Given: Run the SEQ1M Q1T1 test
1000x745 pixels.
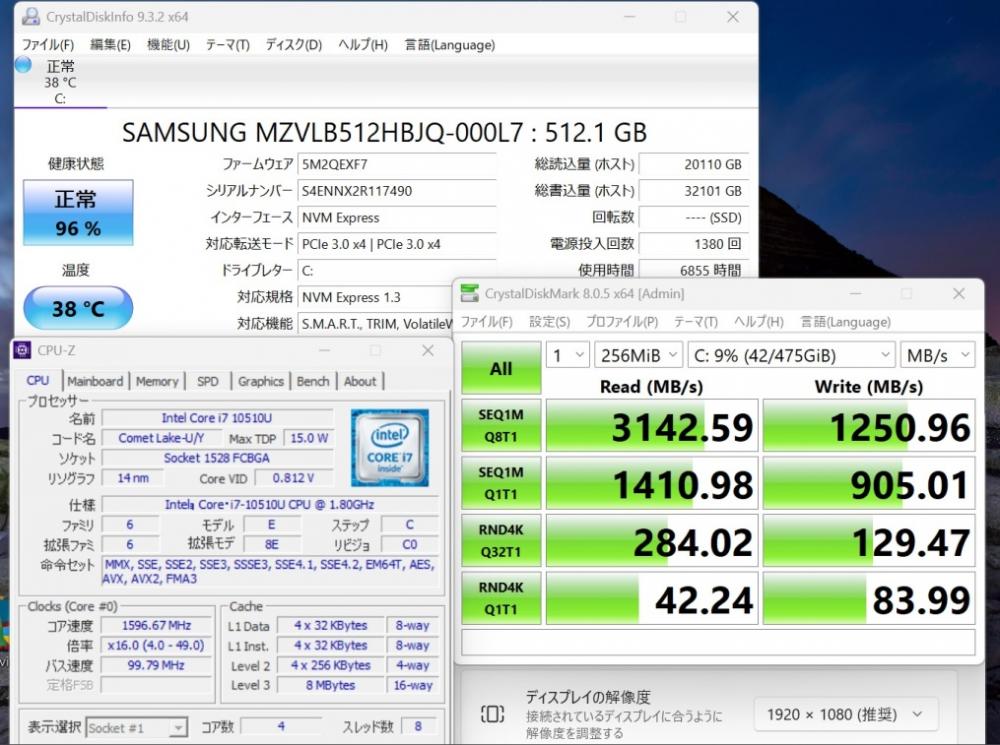Looking at the screenshot, I should click(501, 483).
